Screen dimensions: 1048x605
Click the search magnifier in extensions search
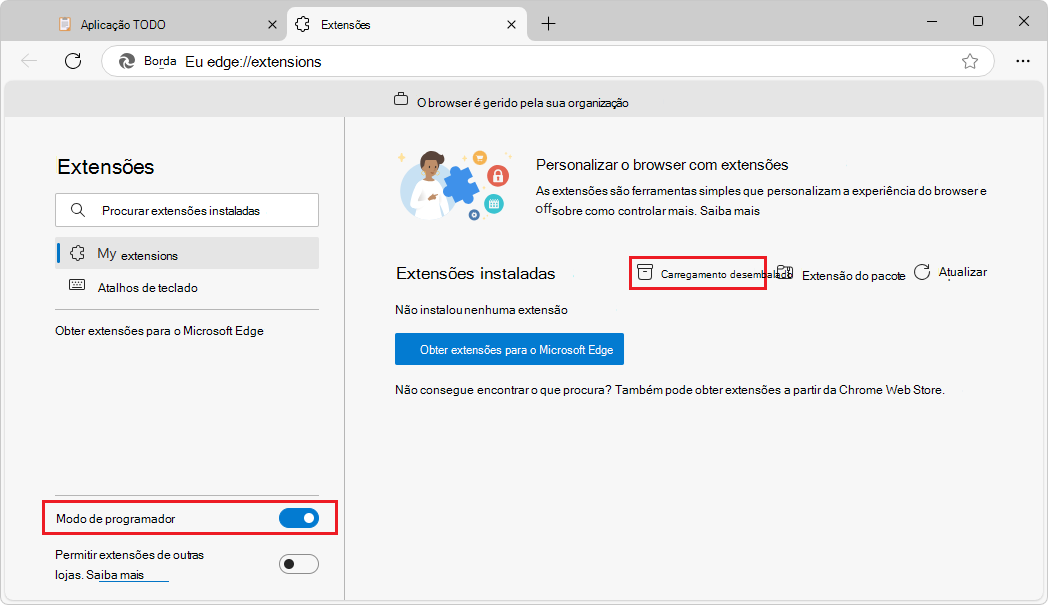tap(77, 209)
